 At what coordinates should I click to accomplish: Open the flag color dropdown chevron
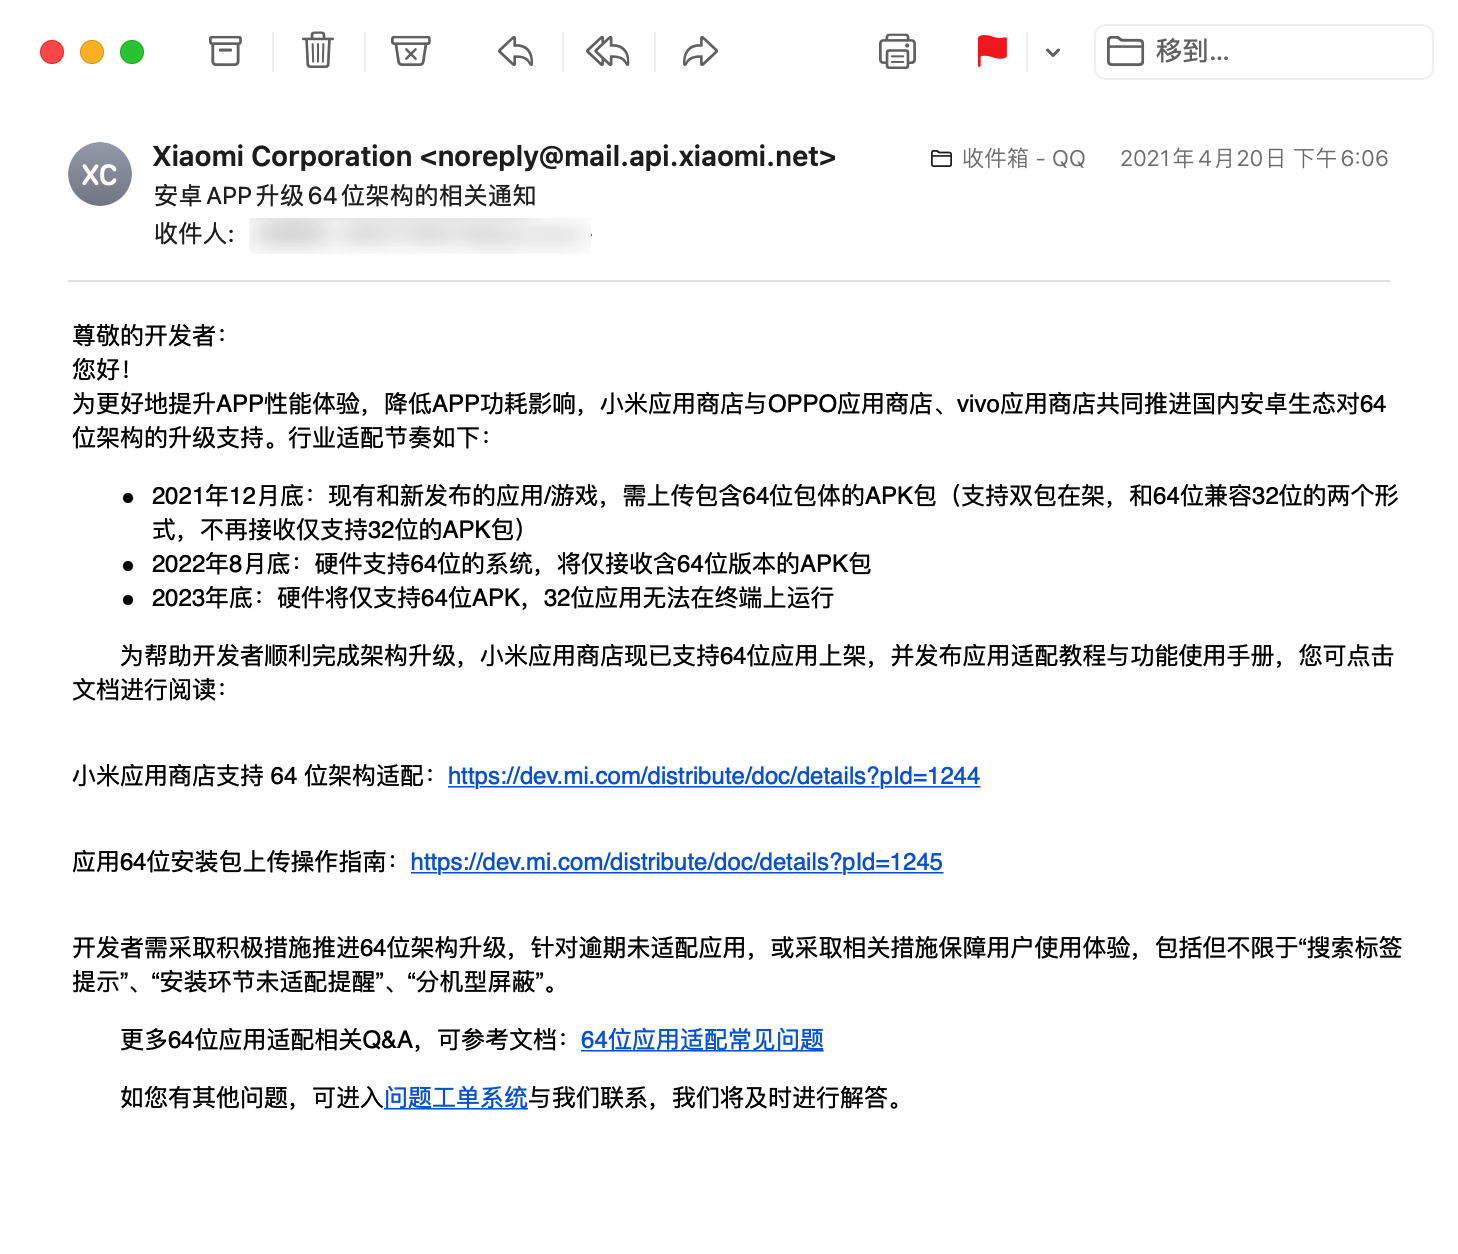(1052, 51)
